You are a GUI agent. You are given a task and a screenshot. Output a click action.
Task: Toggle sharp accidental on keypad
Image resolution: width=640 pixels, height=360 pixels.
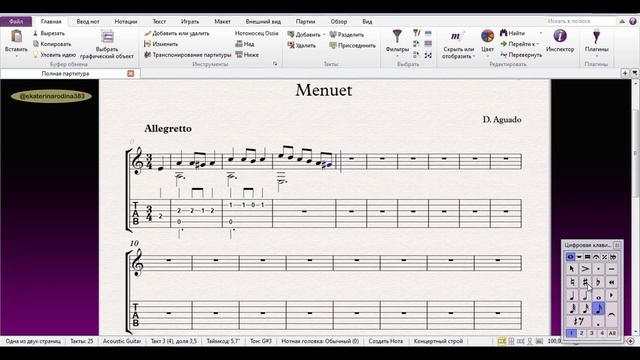click(585, 282)
